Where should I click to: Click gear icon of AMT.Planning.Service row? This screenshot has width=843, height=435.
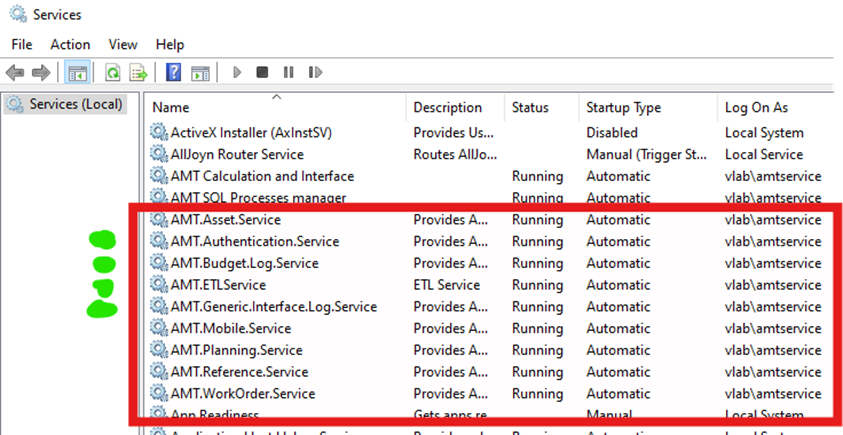click(159, 350)
